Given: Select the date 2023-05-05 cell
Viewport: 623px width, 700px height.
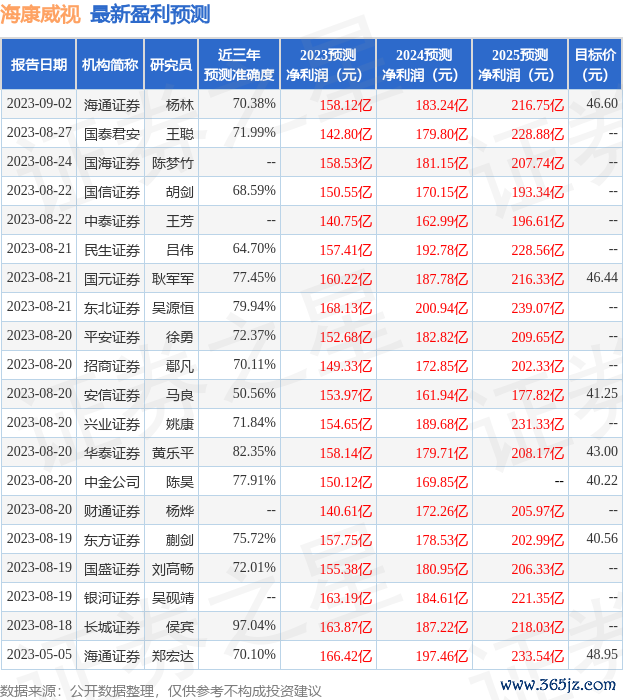Looking at the screenshot, I should pos(39,655).
